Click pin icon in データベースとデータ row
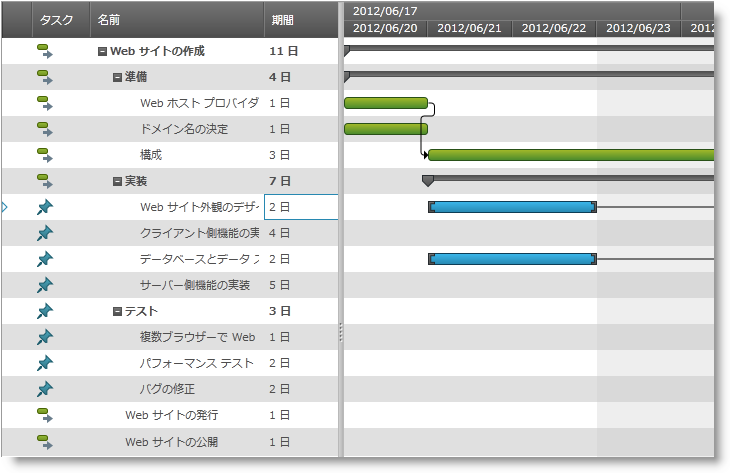The height and width of the screenshot is (473, 730). click(45, 259)
